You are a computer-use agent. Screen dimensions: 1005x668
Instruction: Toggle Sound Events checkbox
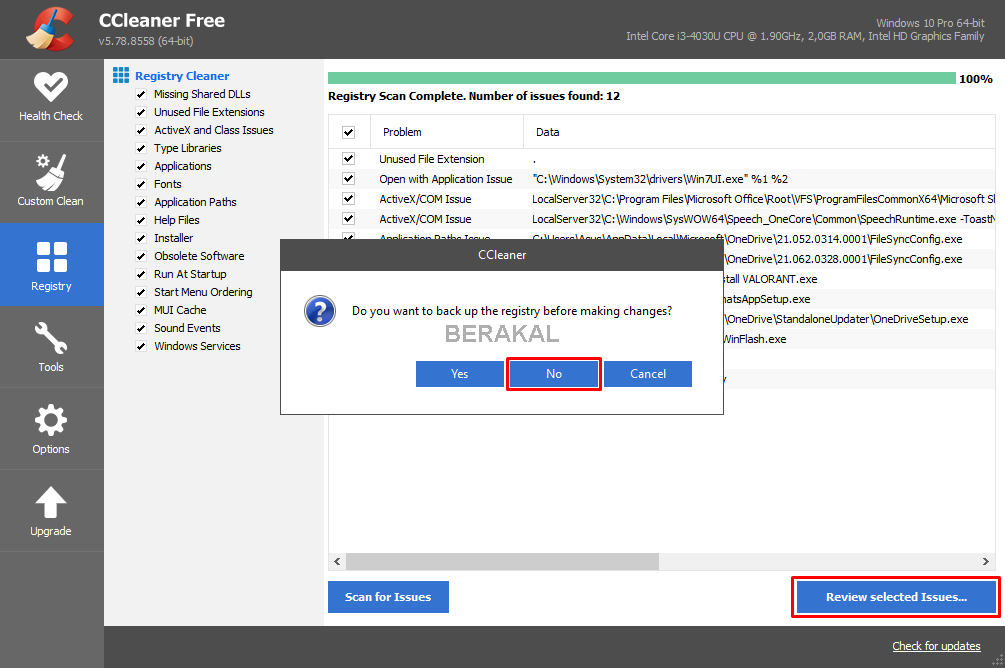(x=141, y=328)
